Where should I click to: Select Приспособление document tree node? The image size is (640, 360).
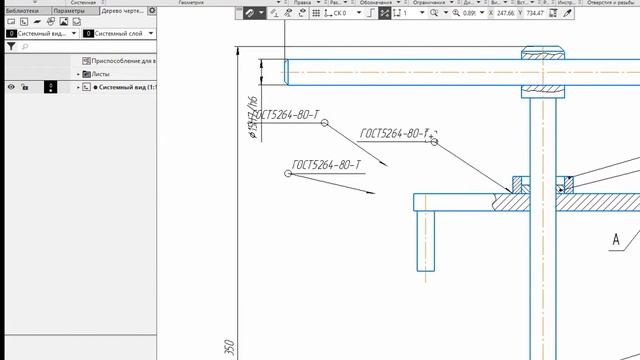pyautogui.click(x=119, y=61)
